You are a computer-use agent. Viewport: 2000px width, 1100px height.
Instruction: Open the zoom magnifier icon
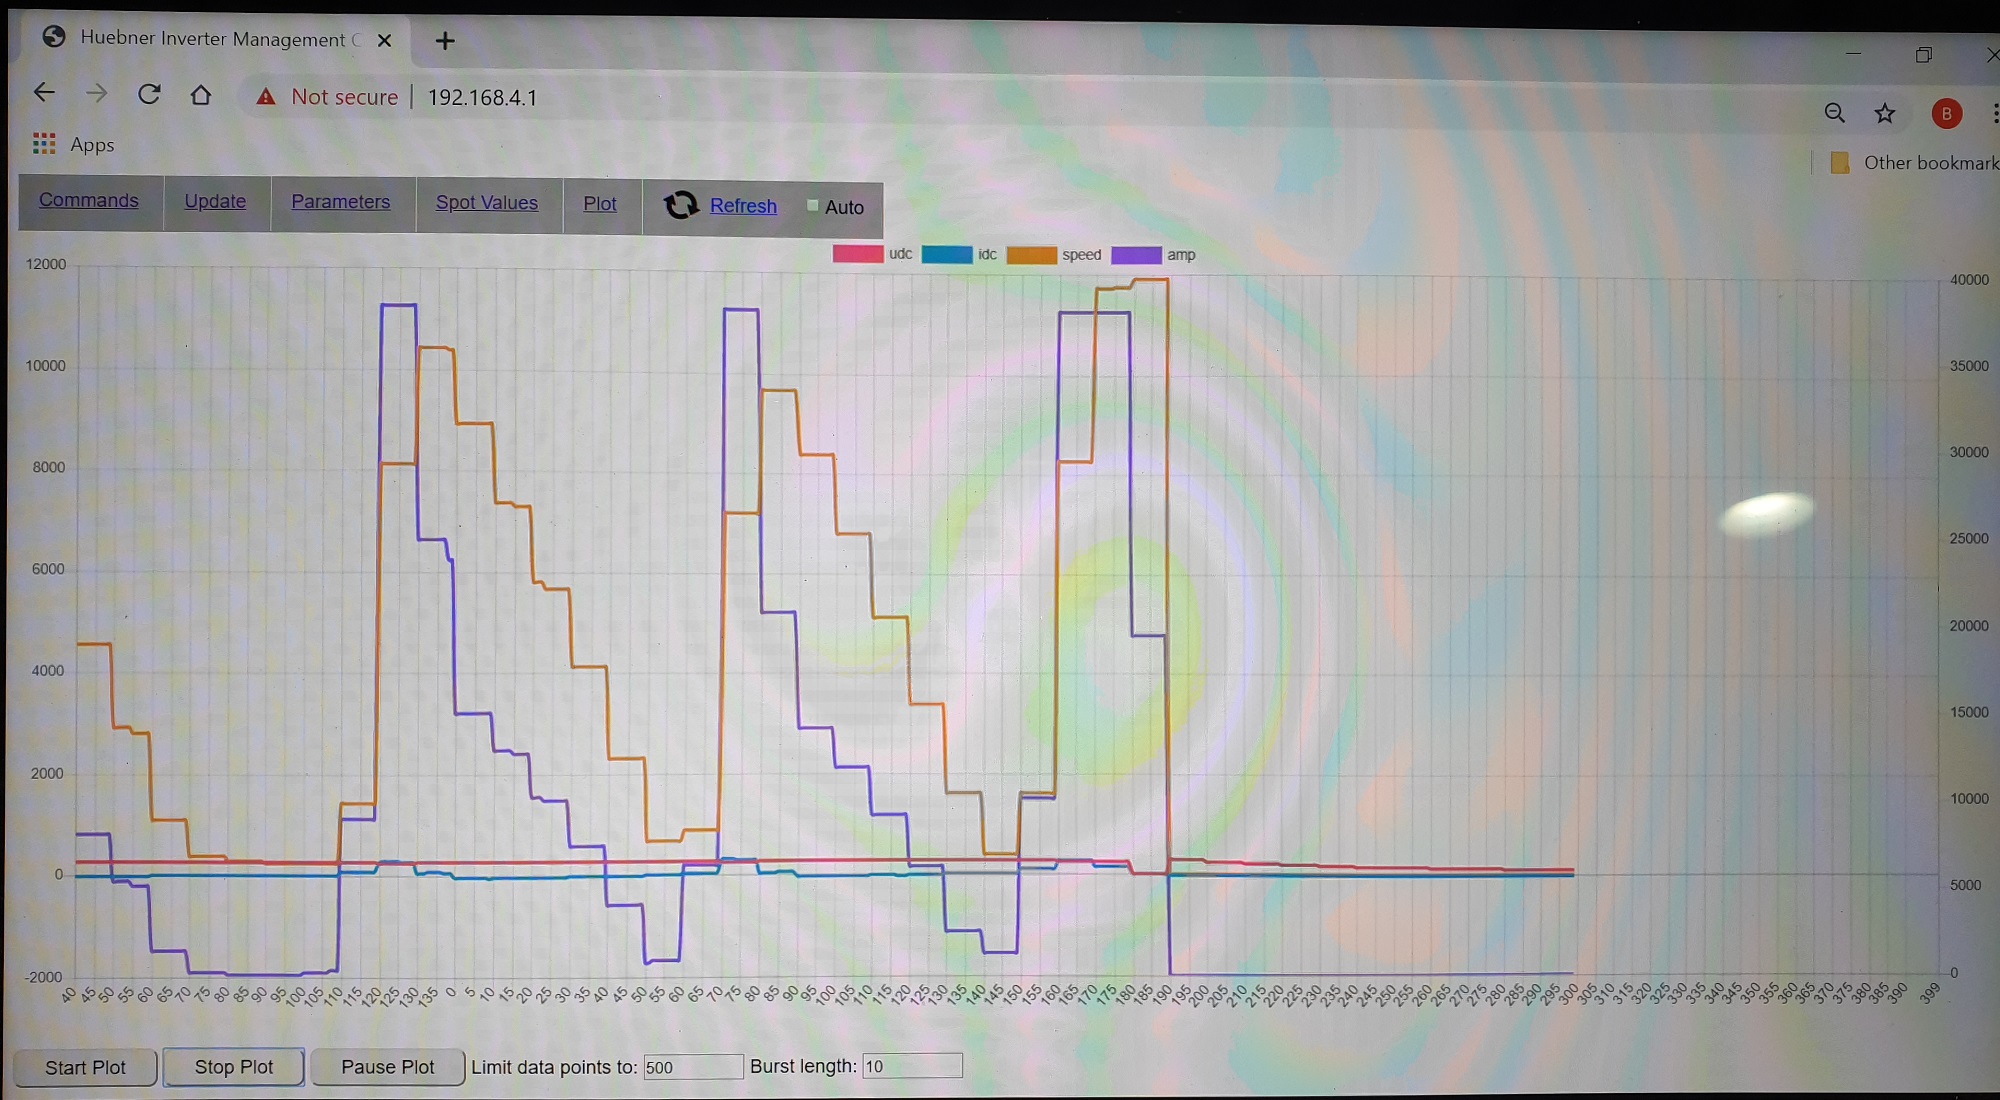click(1834, 113)
